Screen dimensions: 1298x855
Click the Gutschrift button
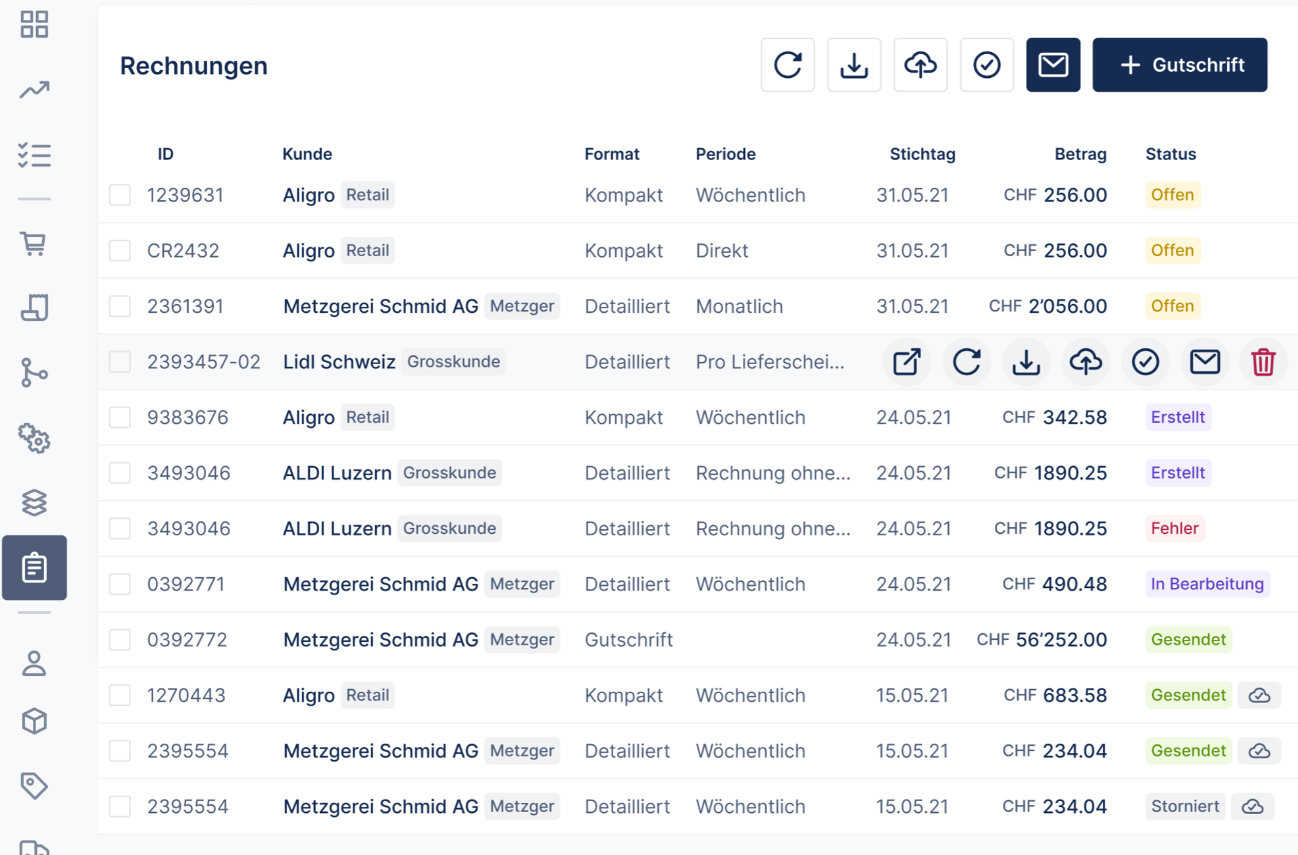[x=1179, y=65]
